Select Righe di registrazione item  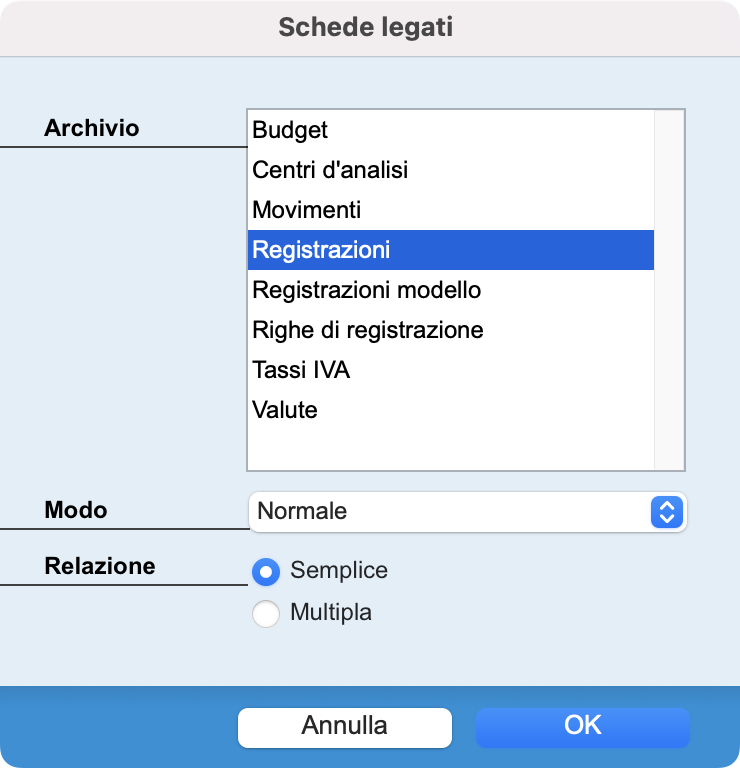pos(451,330)
